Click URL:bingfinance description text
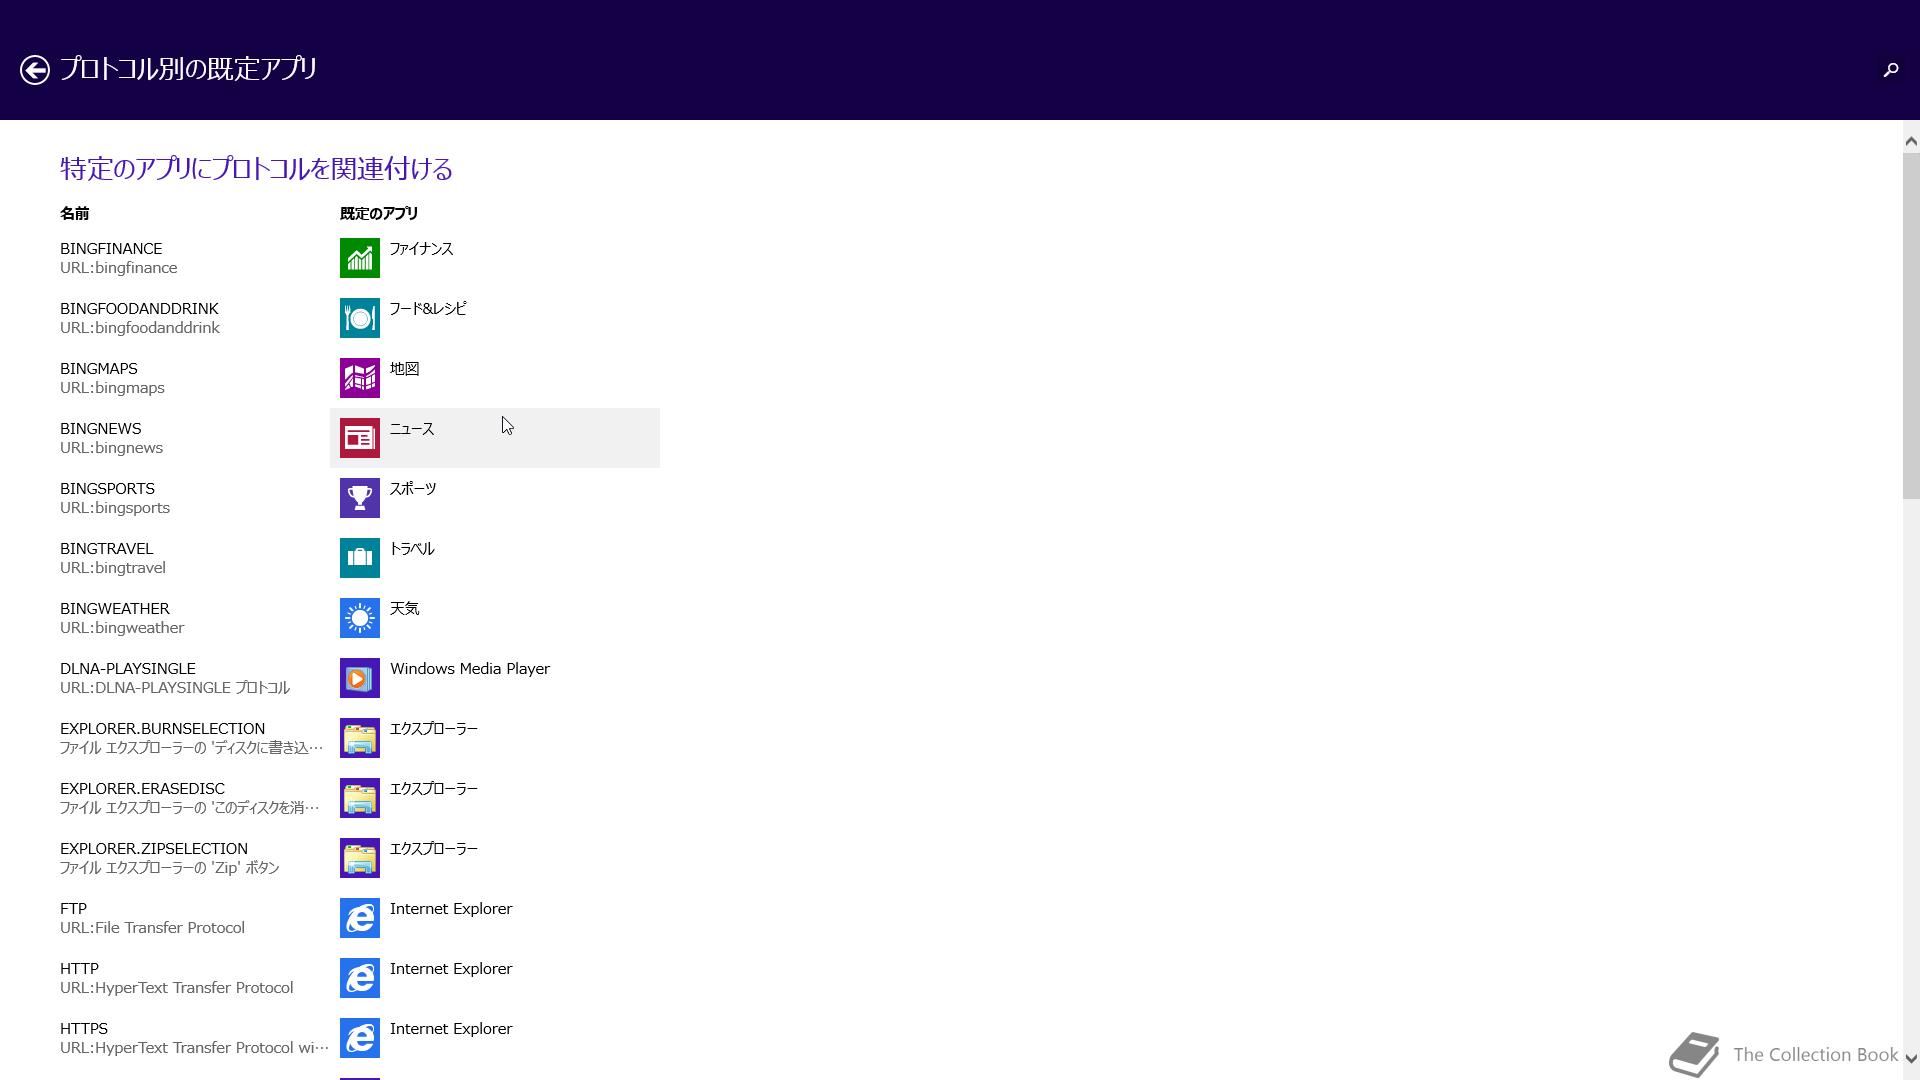 [119, 268]
